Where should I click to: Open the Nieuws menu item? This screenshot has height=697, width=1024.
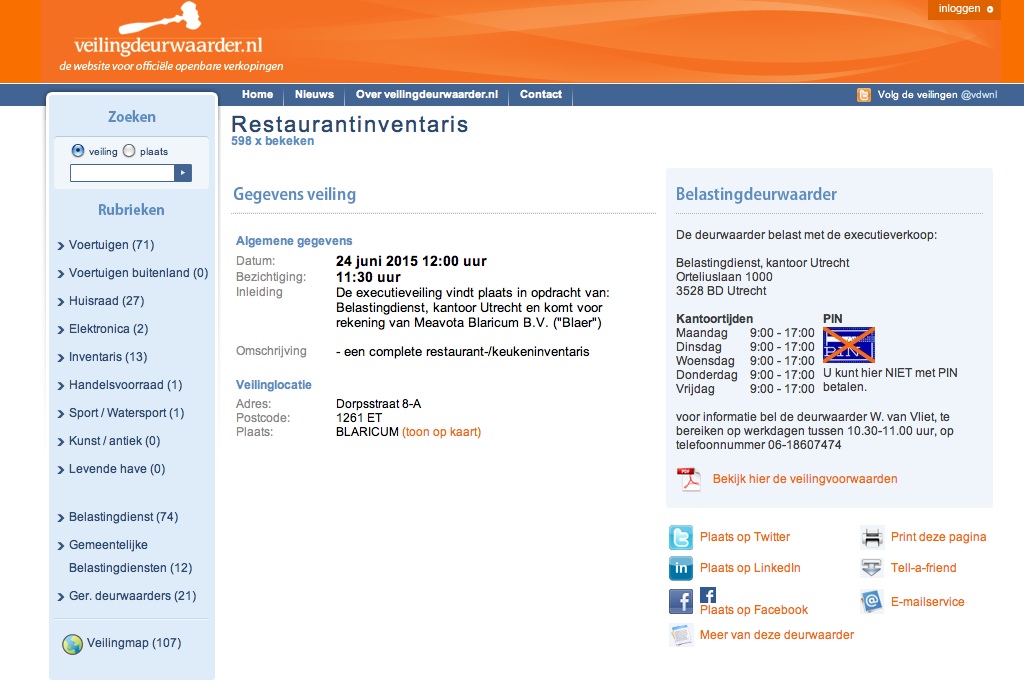[314, 95]
